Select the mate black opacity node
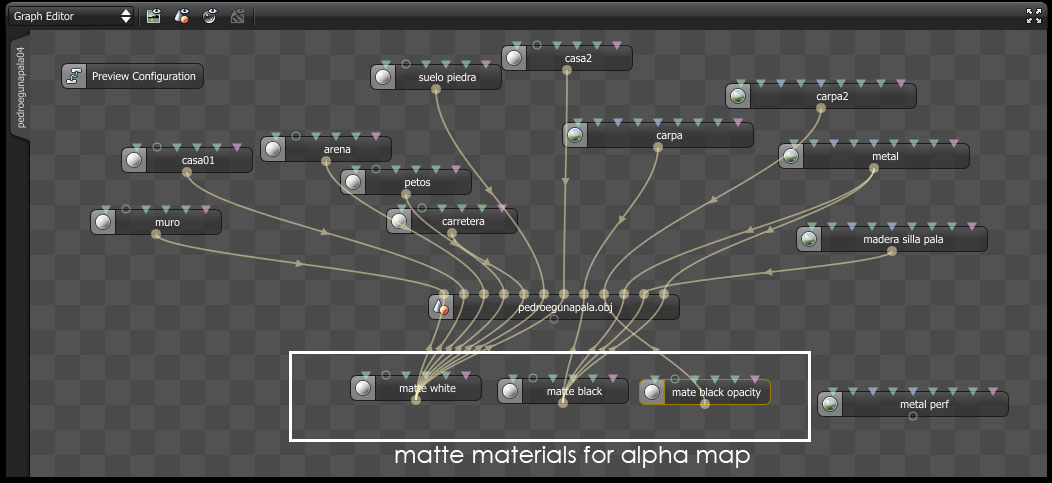The image size is (1052, 483). pyautogui.click(x=704, y=392)
